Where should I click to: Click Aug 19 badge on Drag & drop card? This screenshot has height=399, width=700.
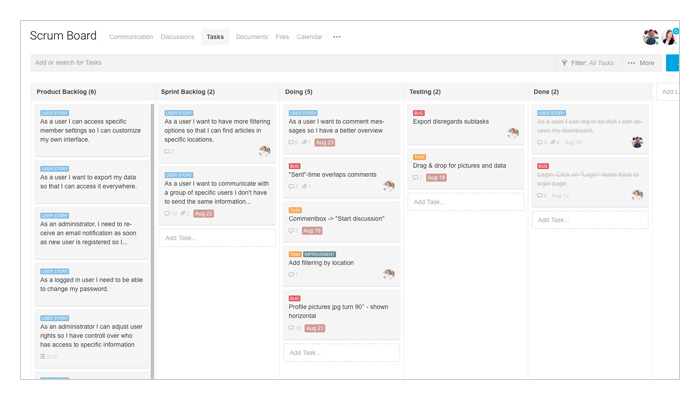[436, 178]
